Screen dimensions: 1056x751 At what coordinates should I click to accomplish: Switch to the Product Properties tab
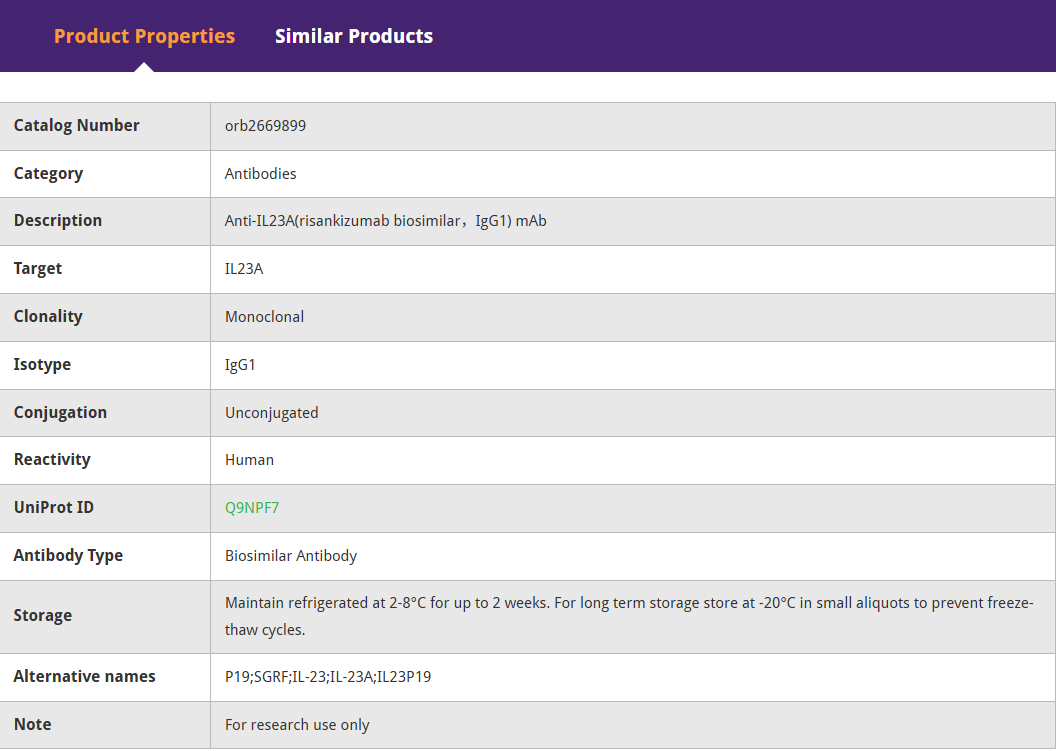pos(144,36)
